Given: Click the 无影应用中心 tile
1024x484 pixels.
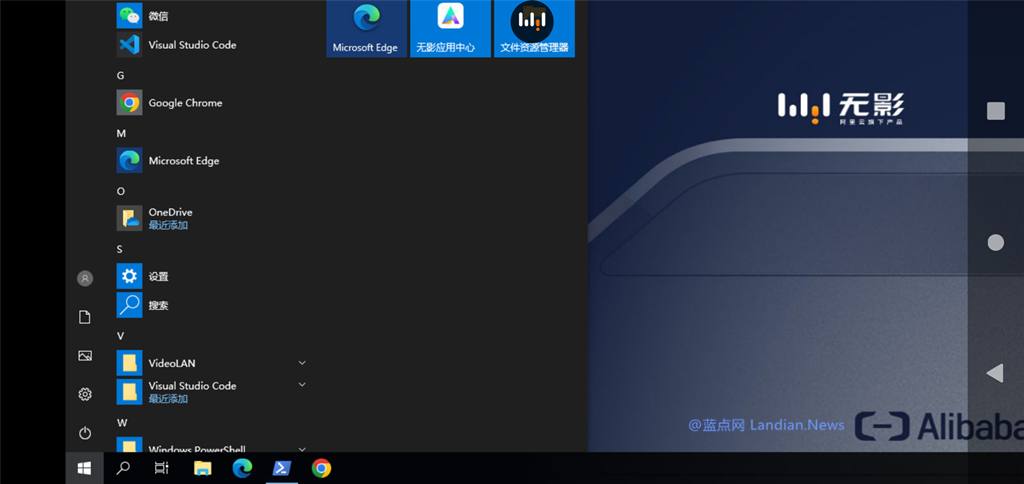Looking at the screenshot, I should coord(450,29).
